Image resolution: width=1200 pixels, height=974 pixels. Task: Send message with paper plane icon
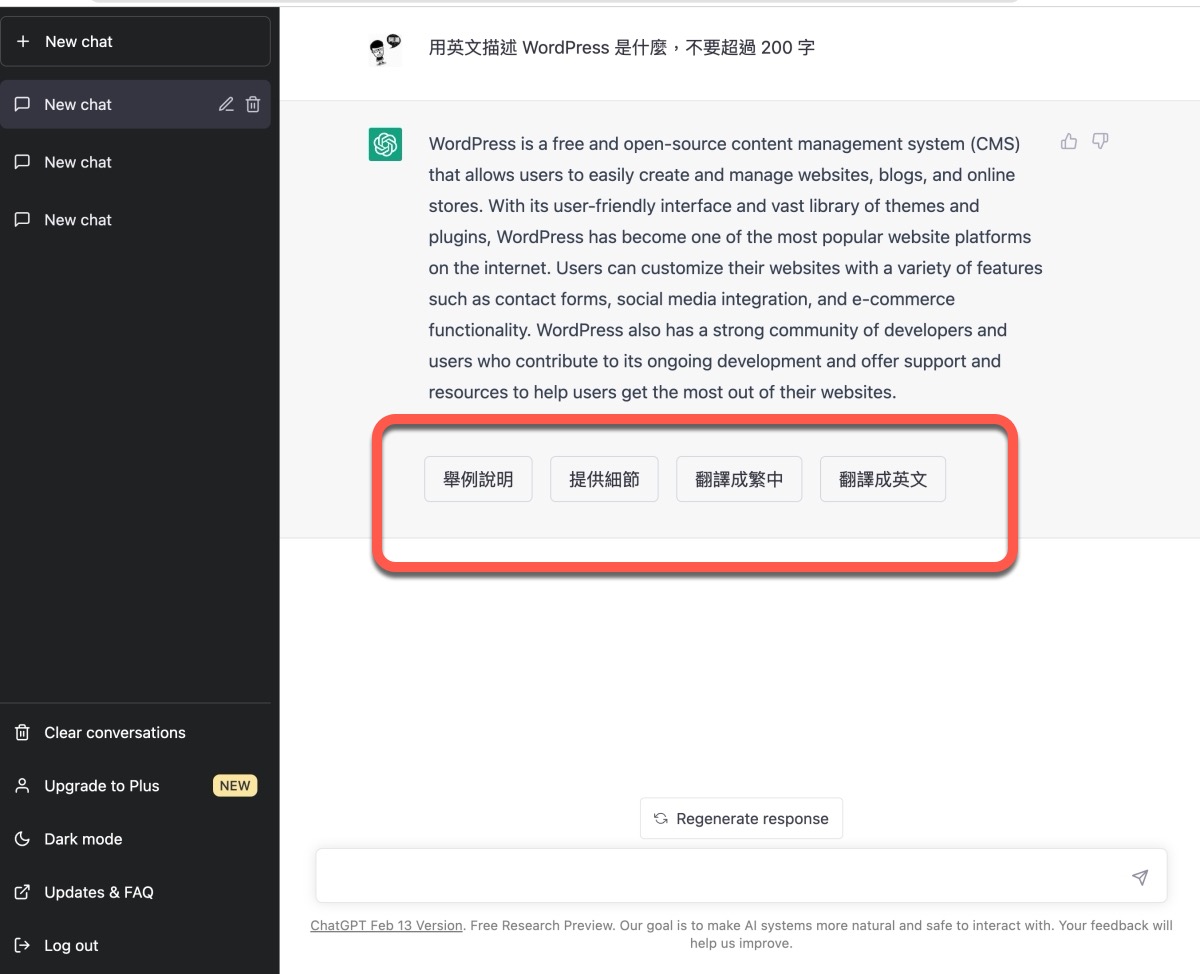click(x=1140, y=877)
